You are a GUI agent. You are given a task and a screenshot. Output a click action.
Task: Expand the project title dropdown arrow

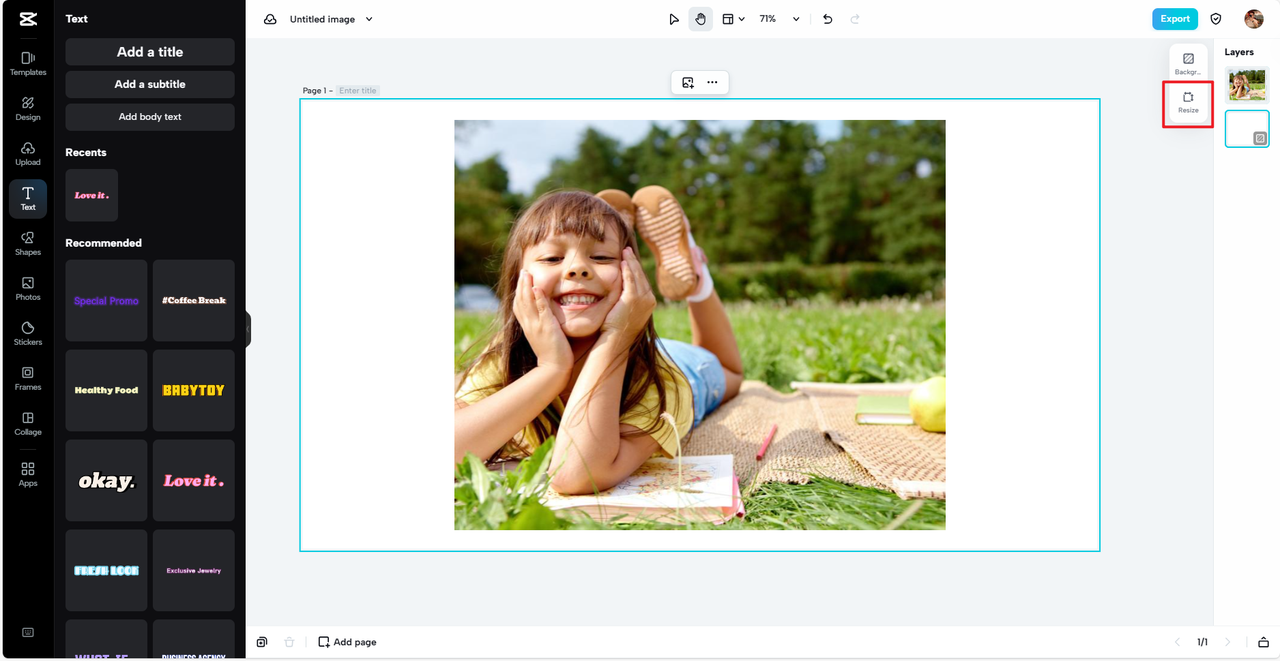369,19
